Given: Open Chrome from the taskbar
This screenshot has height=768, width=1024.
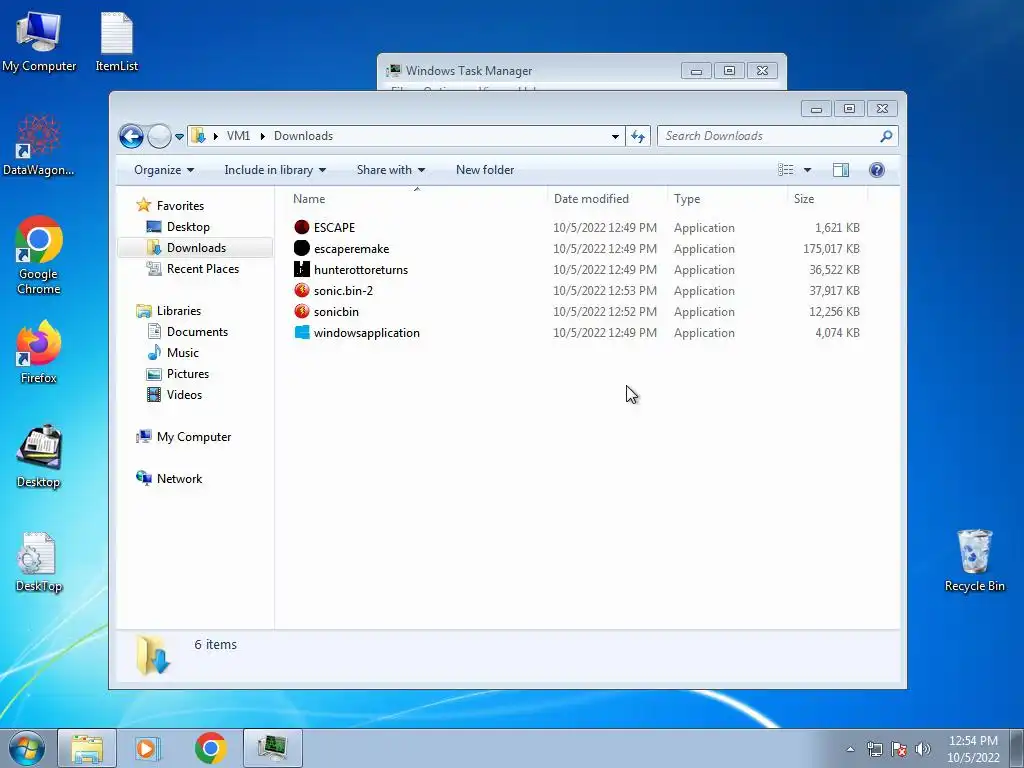Looking at the screenshot, I should 210,748.
